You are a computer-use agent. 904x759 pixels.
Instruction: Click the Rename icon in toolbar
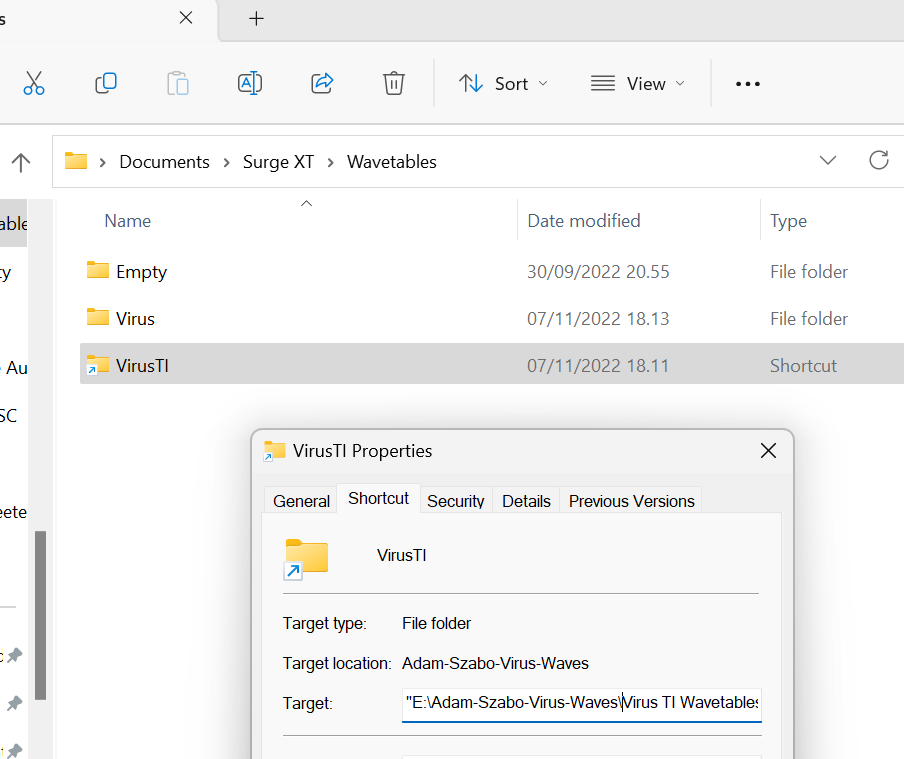[250, 83]
